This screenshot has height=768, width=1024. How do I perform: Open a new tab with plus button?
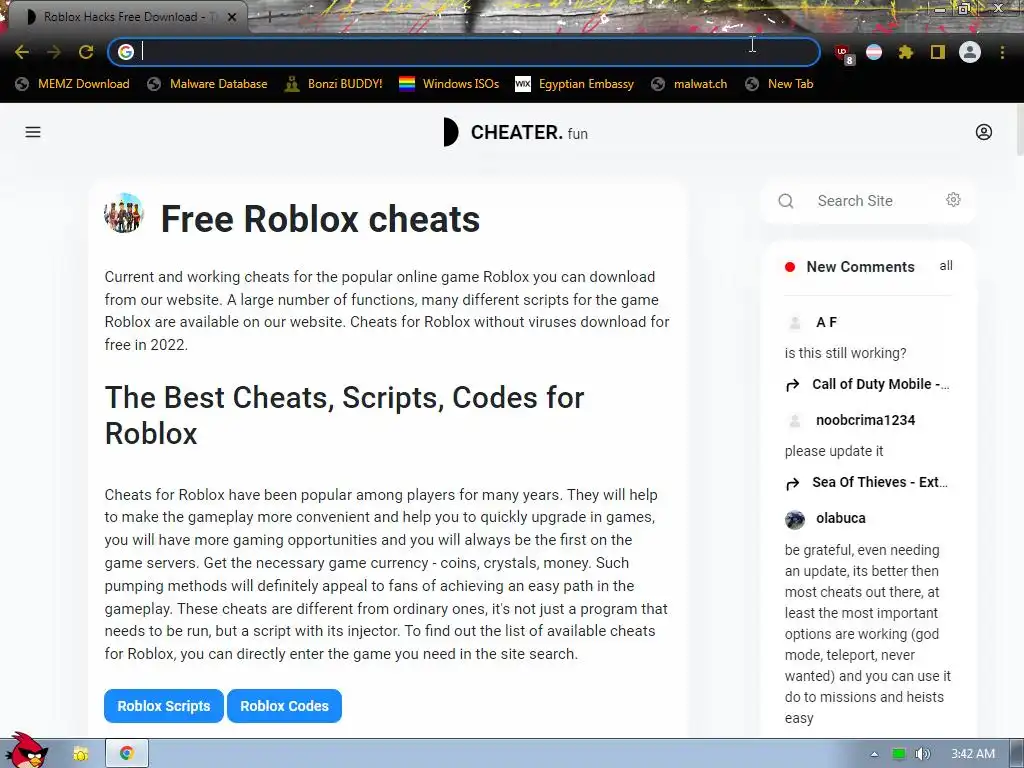click(x=268, y=18)
